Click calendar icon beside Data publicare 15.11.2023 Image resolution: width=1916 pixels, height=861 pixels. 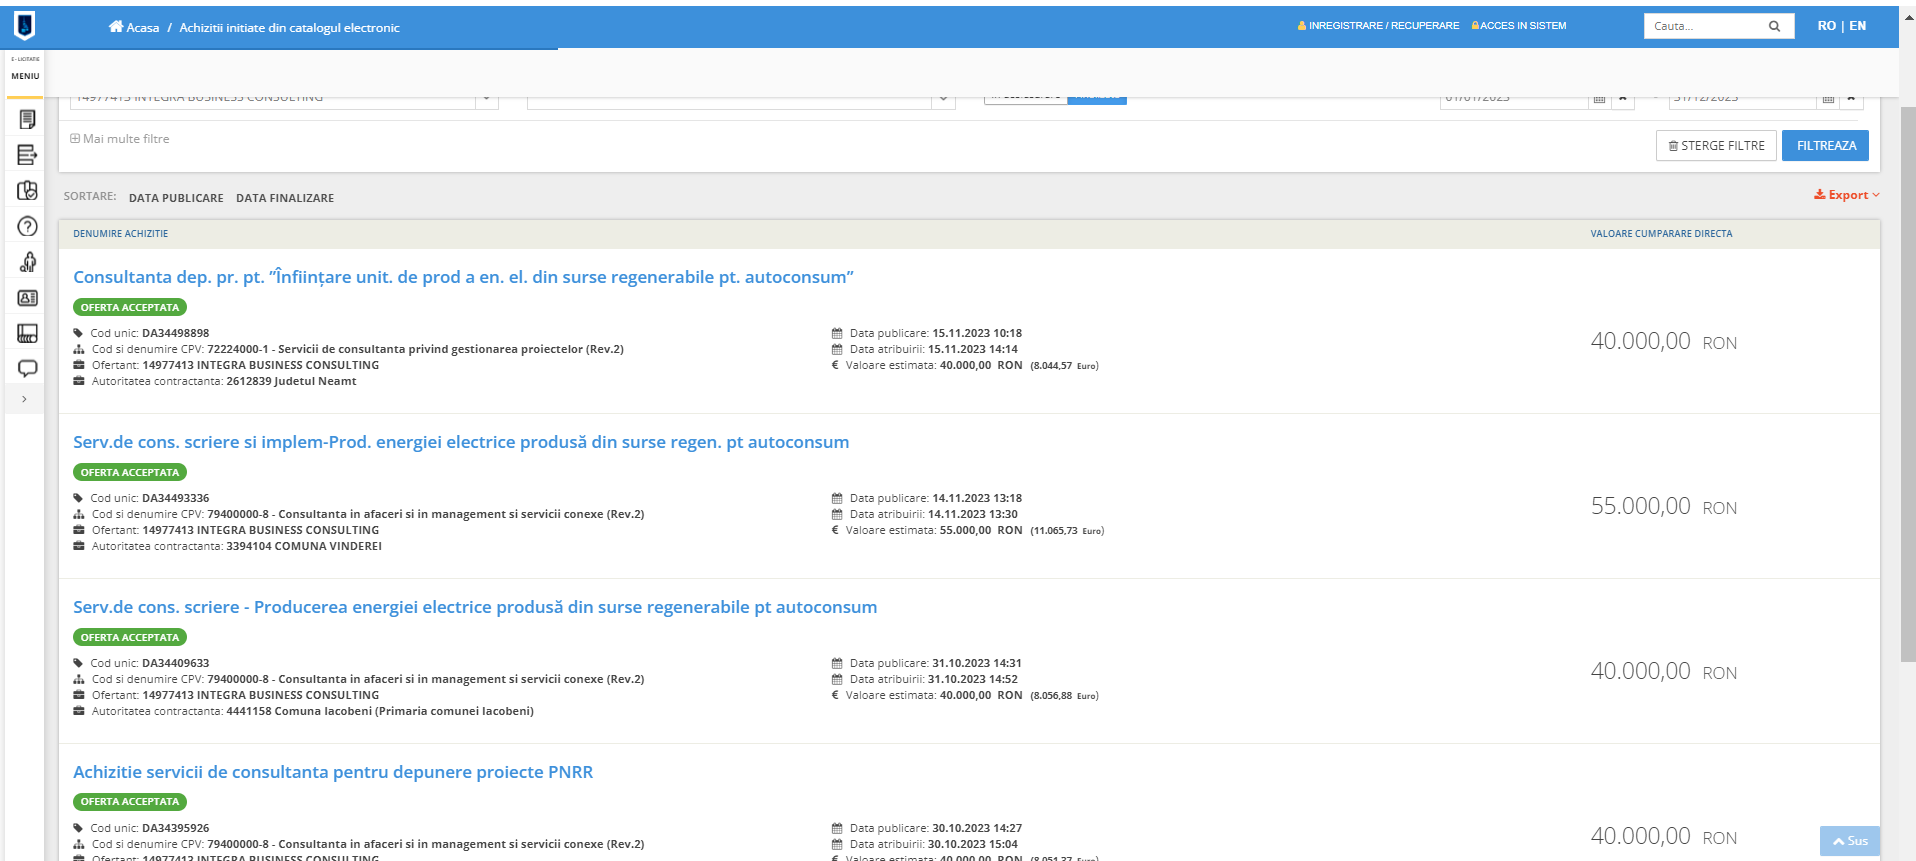[x=837, y=333]
